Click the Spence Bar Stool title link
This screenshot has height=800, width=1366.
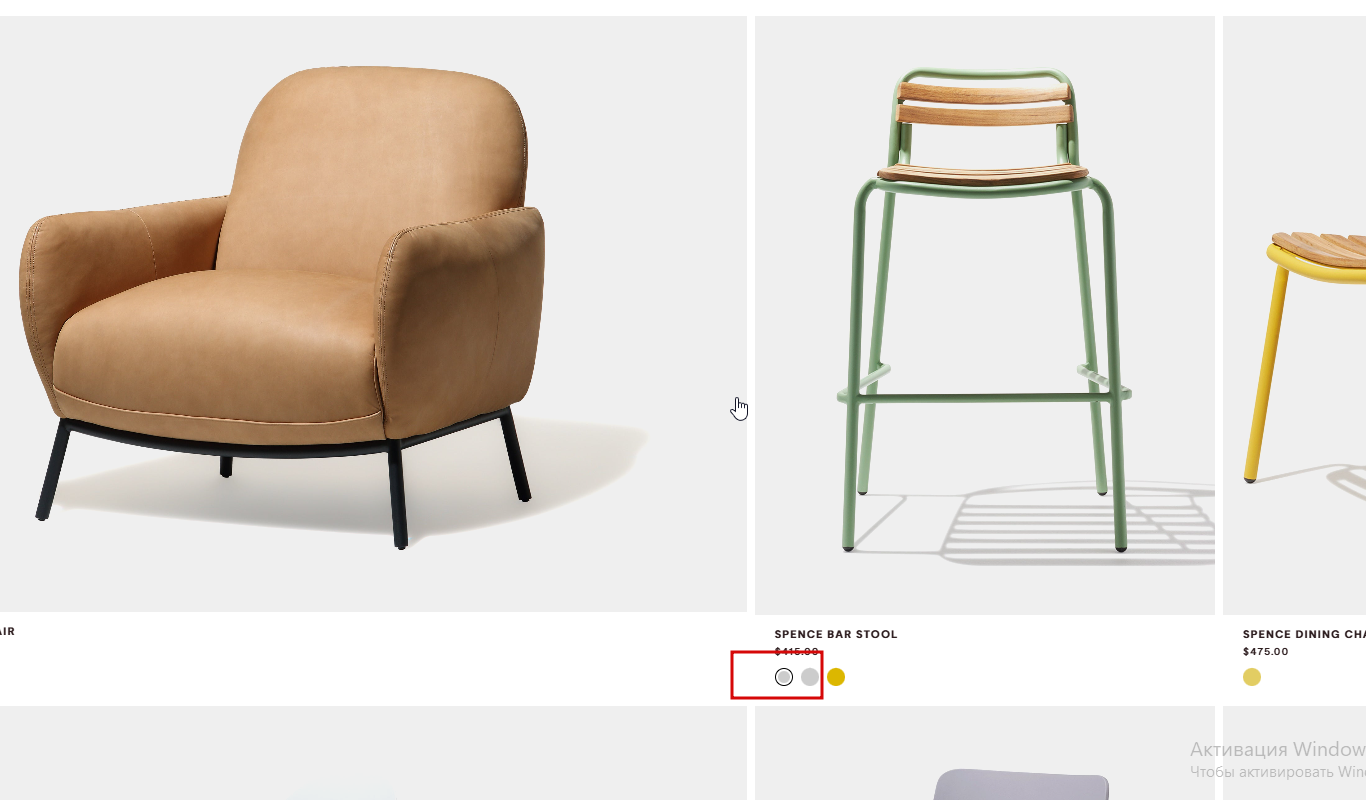(836, 634)
